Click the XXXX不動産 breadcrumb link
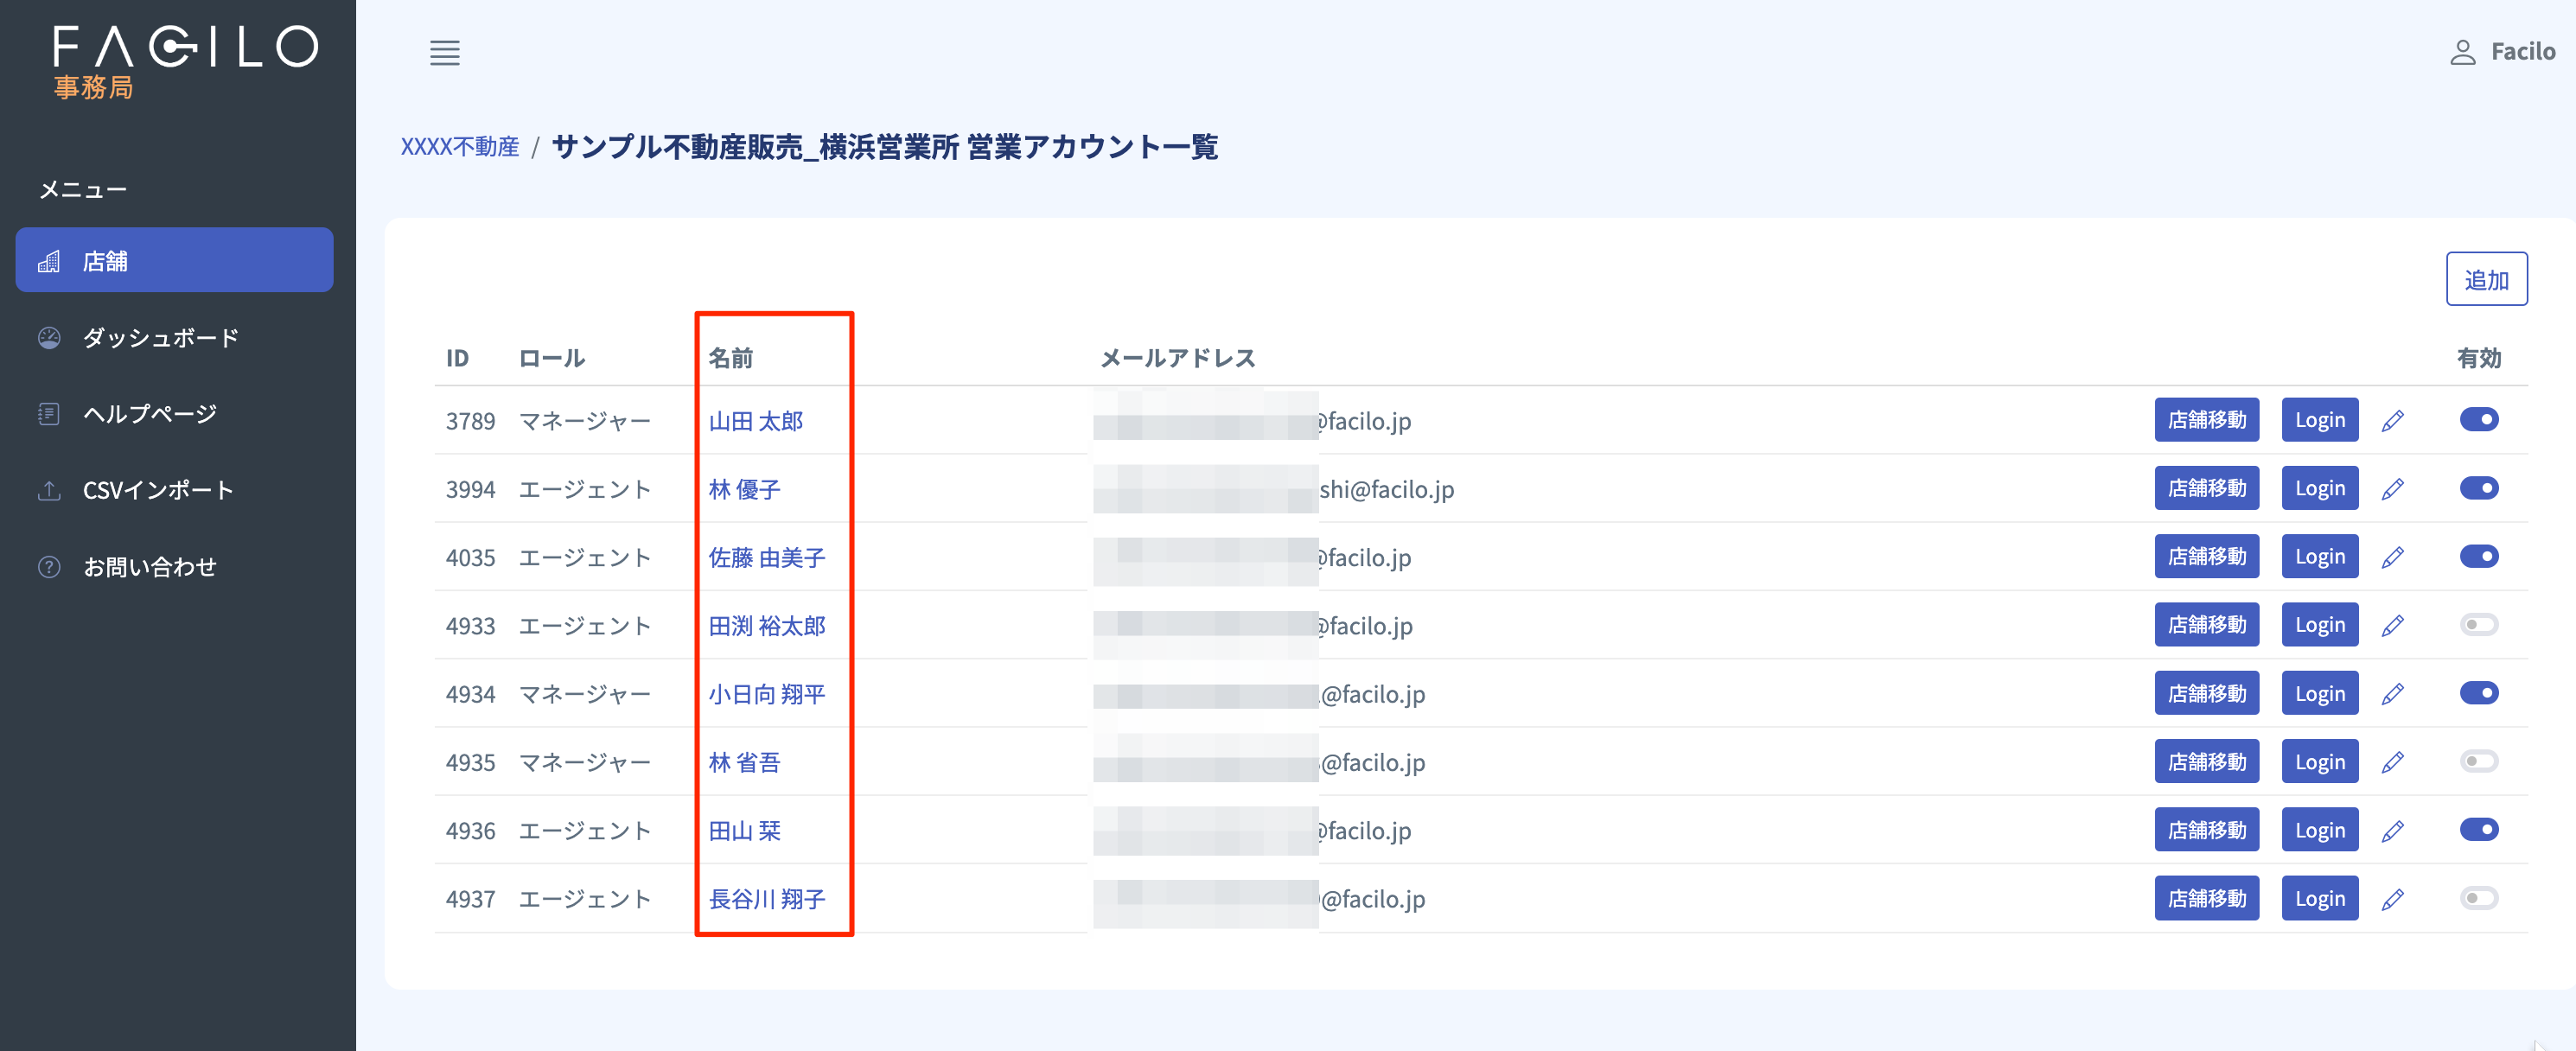 (x=460, y=147)
